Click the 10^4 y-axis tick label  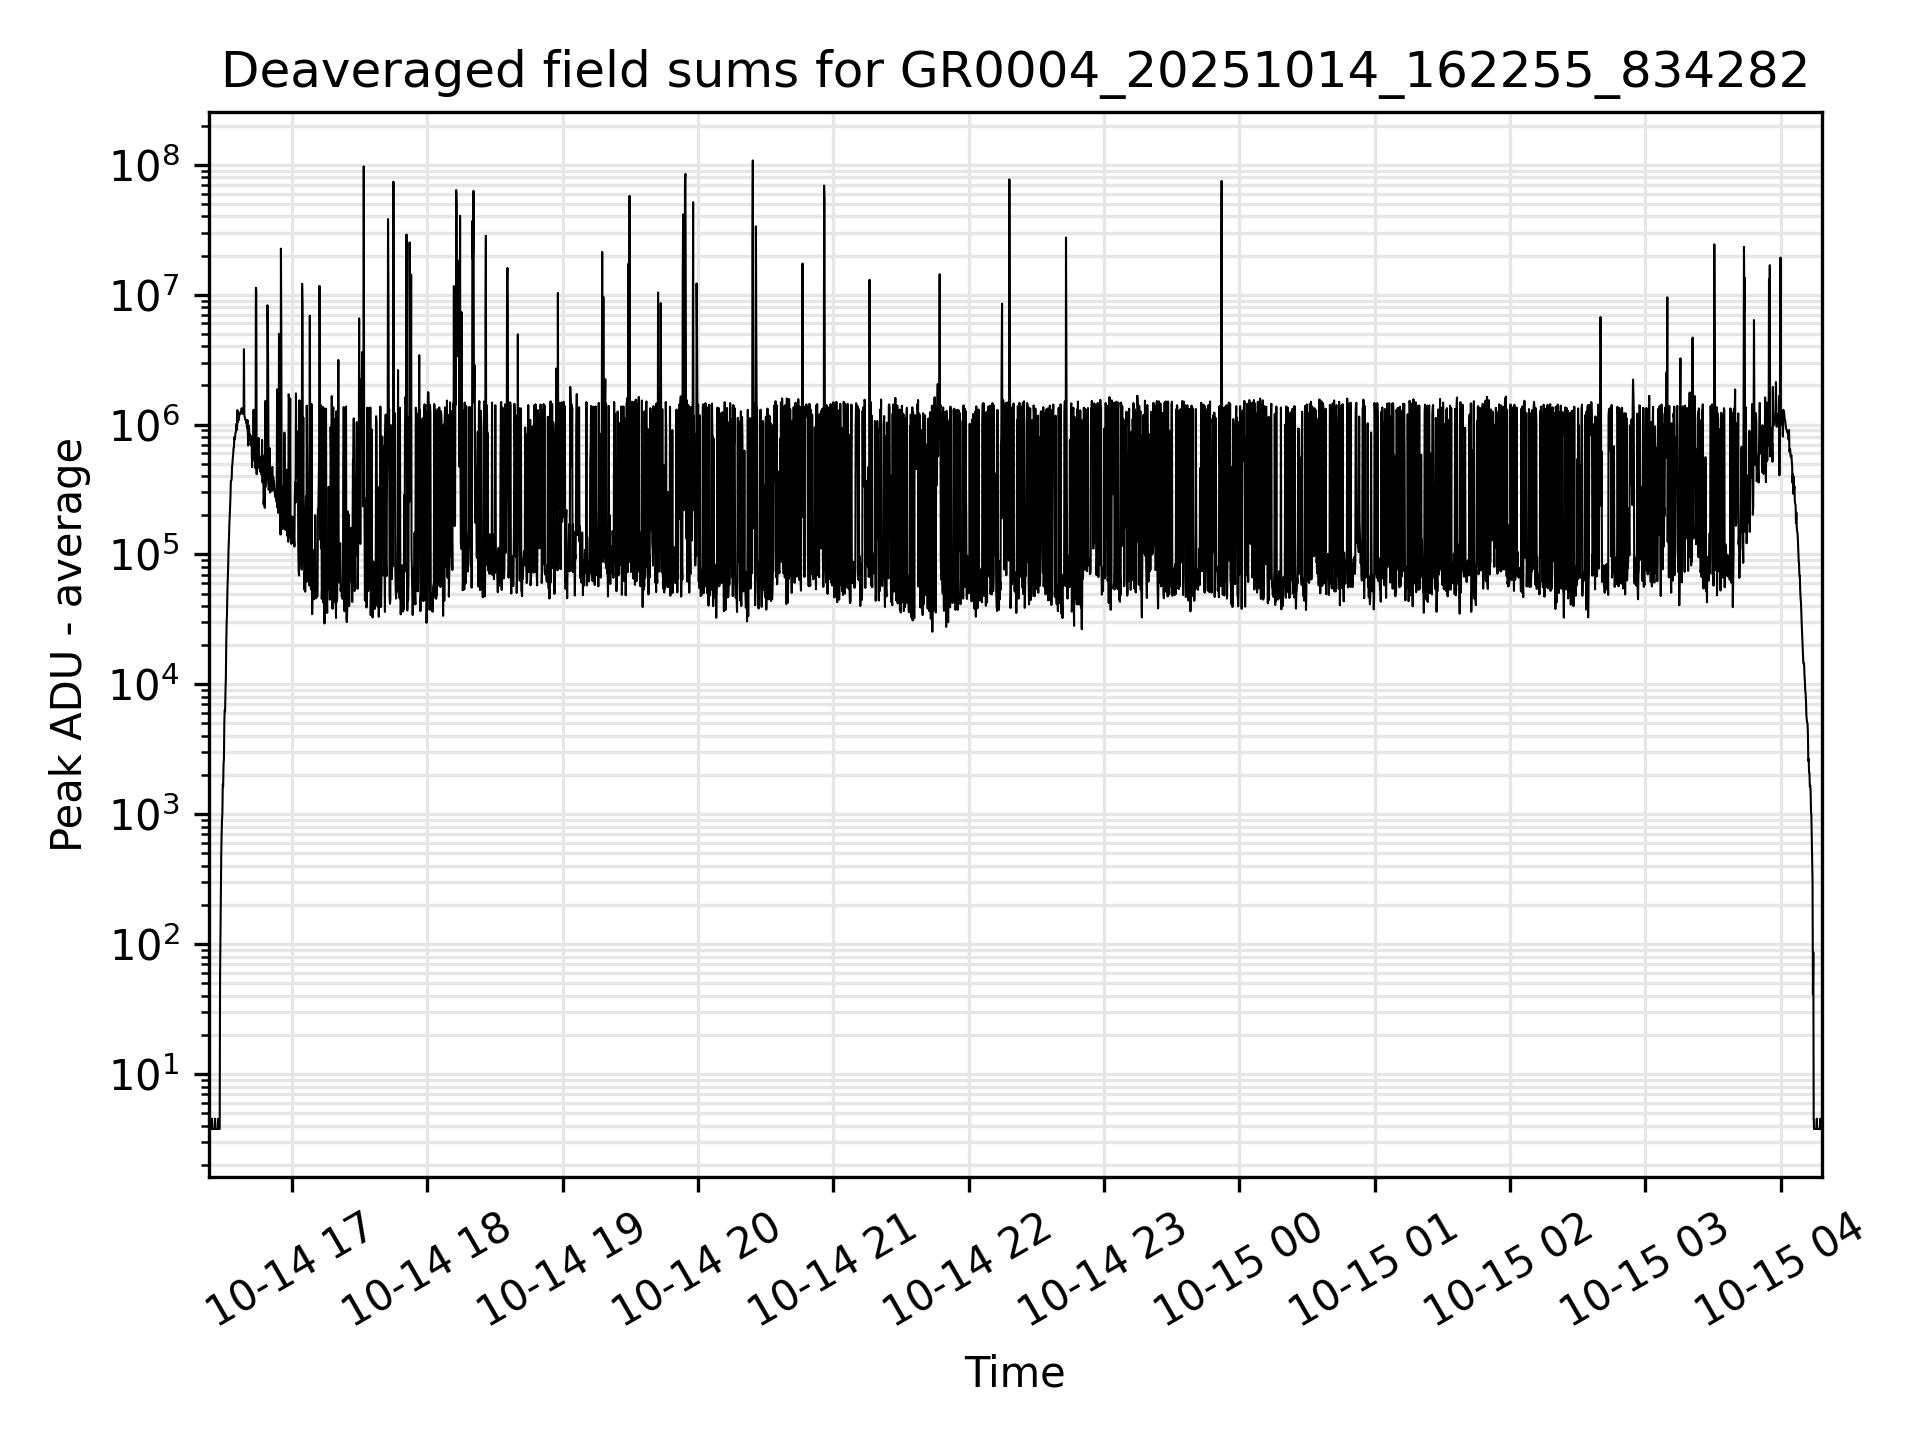[142, 685]
